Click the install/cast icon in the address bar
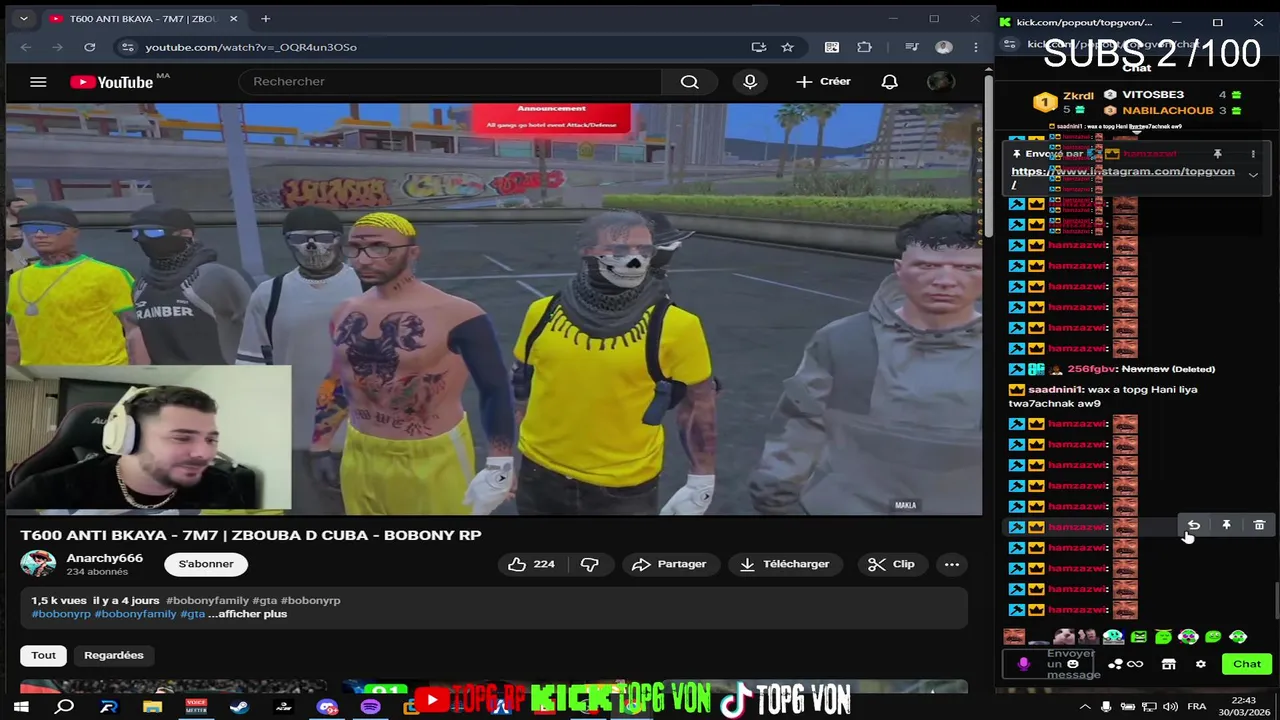 tap(758, 47)
